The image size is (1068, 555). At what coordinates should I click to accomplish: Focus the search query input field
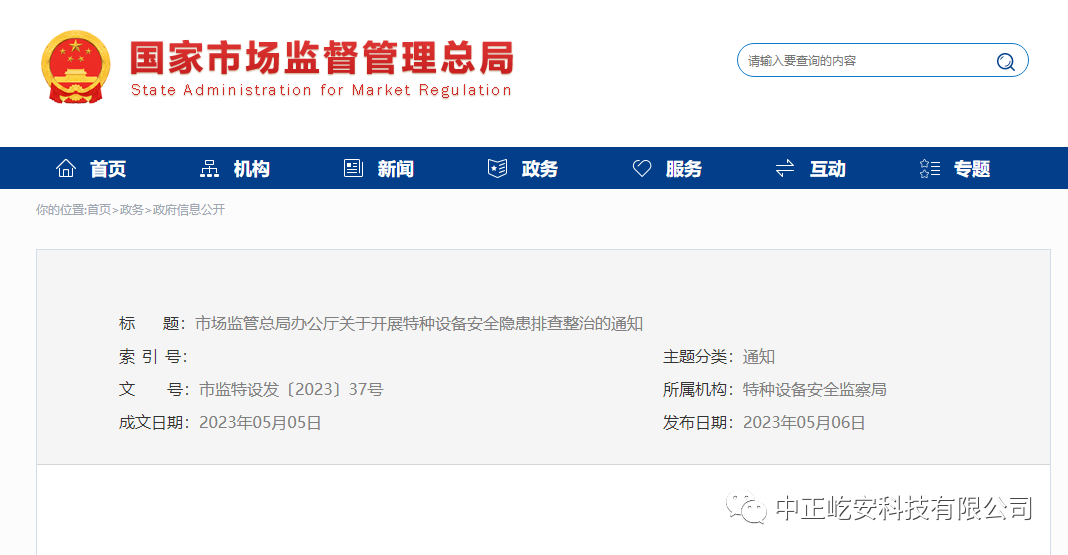pos(865,61)
